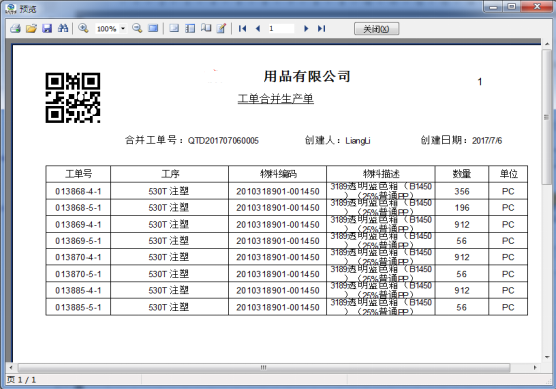This screenshot has height=389, width=556.
Task: Click the page number input field
Action: click(281, 28)
